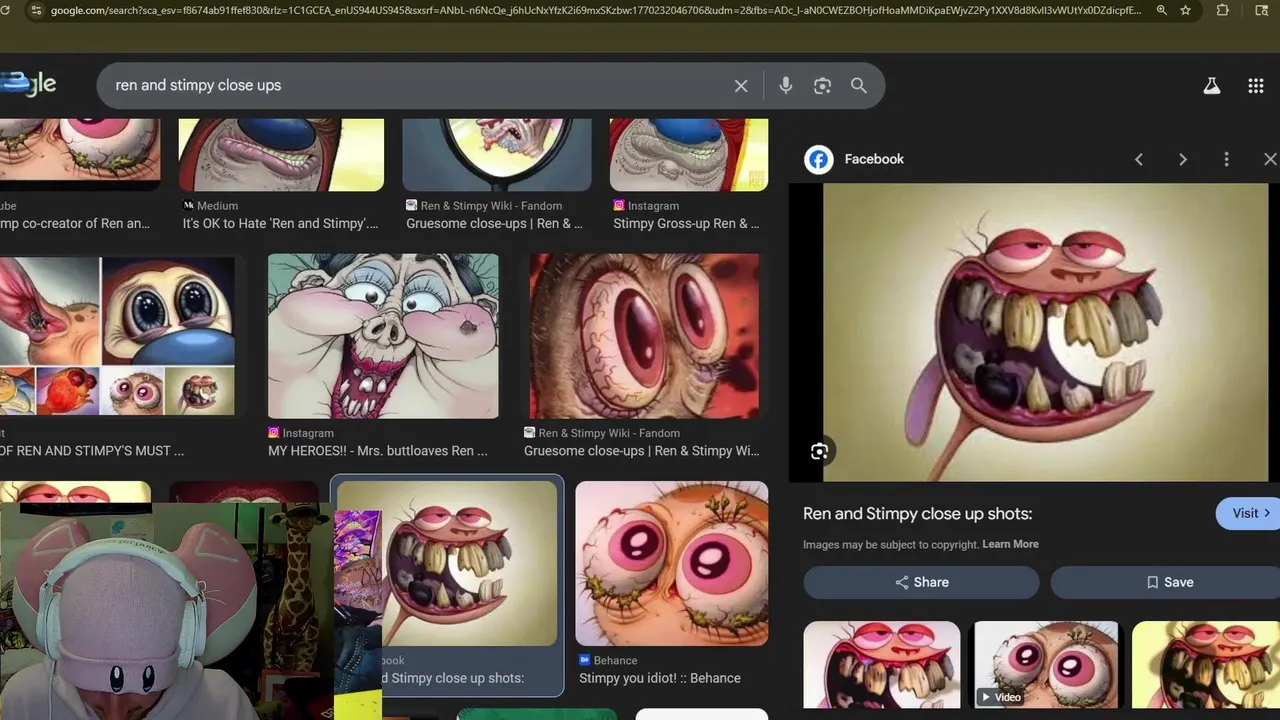Click the Facebook source logo in preview
This screenshot has width=1280, height=720.
pyautogui.click(x=819, y=159)
